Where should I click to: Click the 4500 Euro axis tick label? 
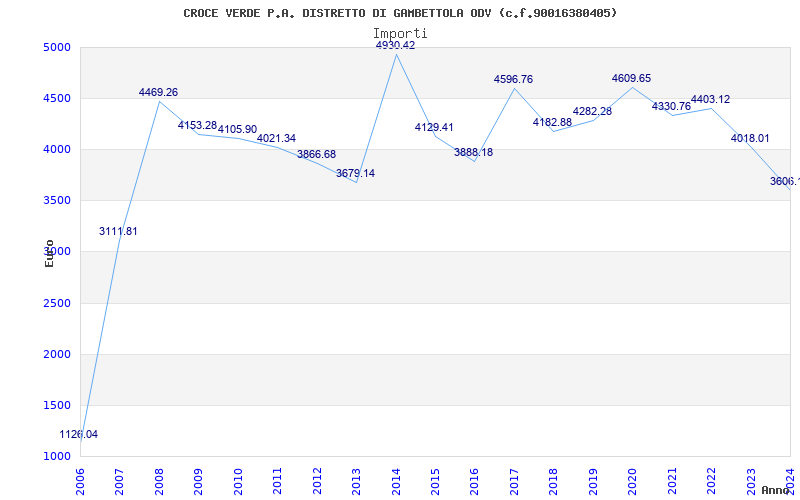(x=57, y=98)
